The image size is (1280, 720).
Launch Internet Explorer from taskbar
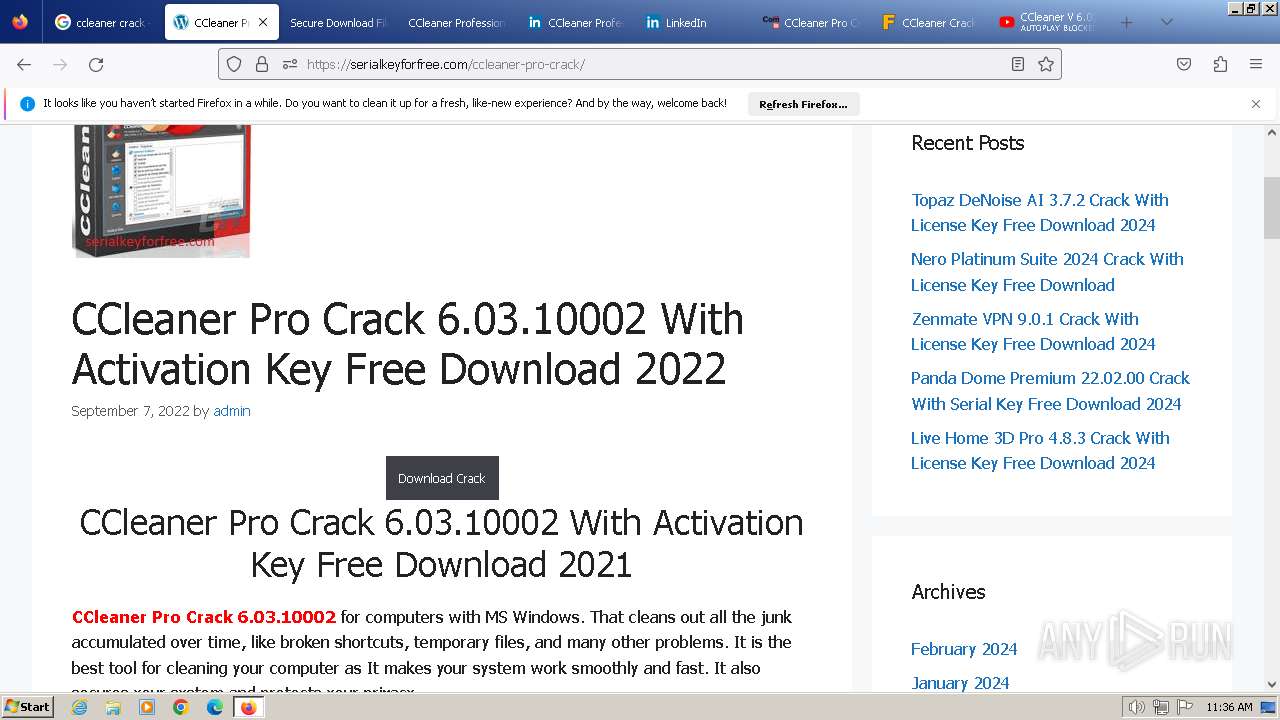tap(80, 707)
